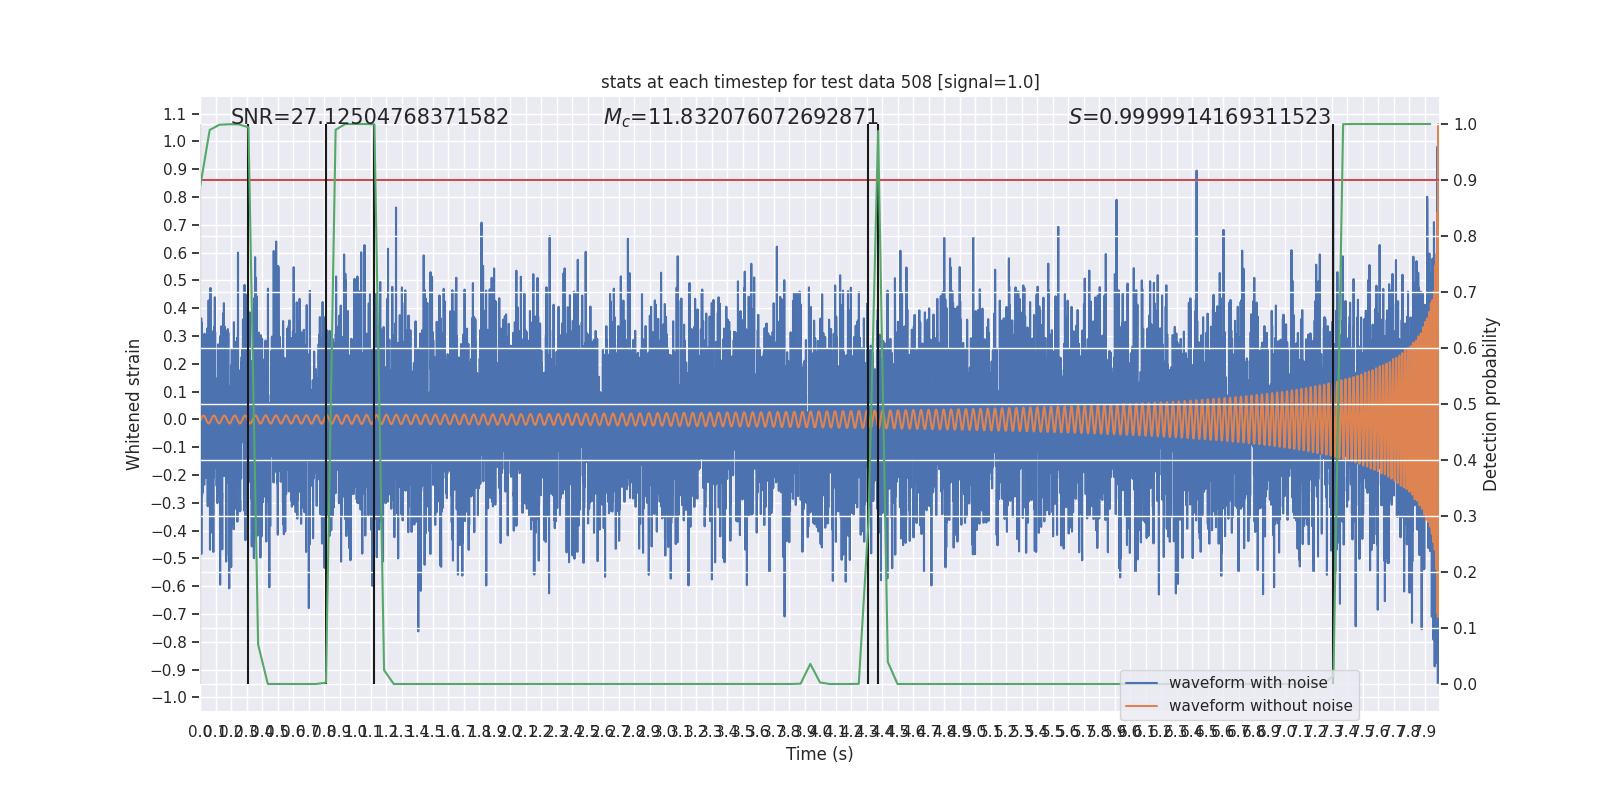The width and height of the screenshot is (1600, 800).
Task: Click the 'Detection probability' right axis label
Action: tap(1490, 404)
